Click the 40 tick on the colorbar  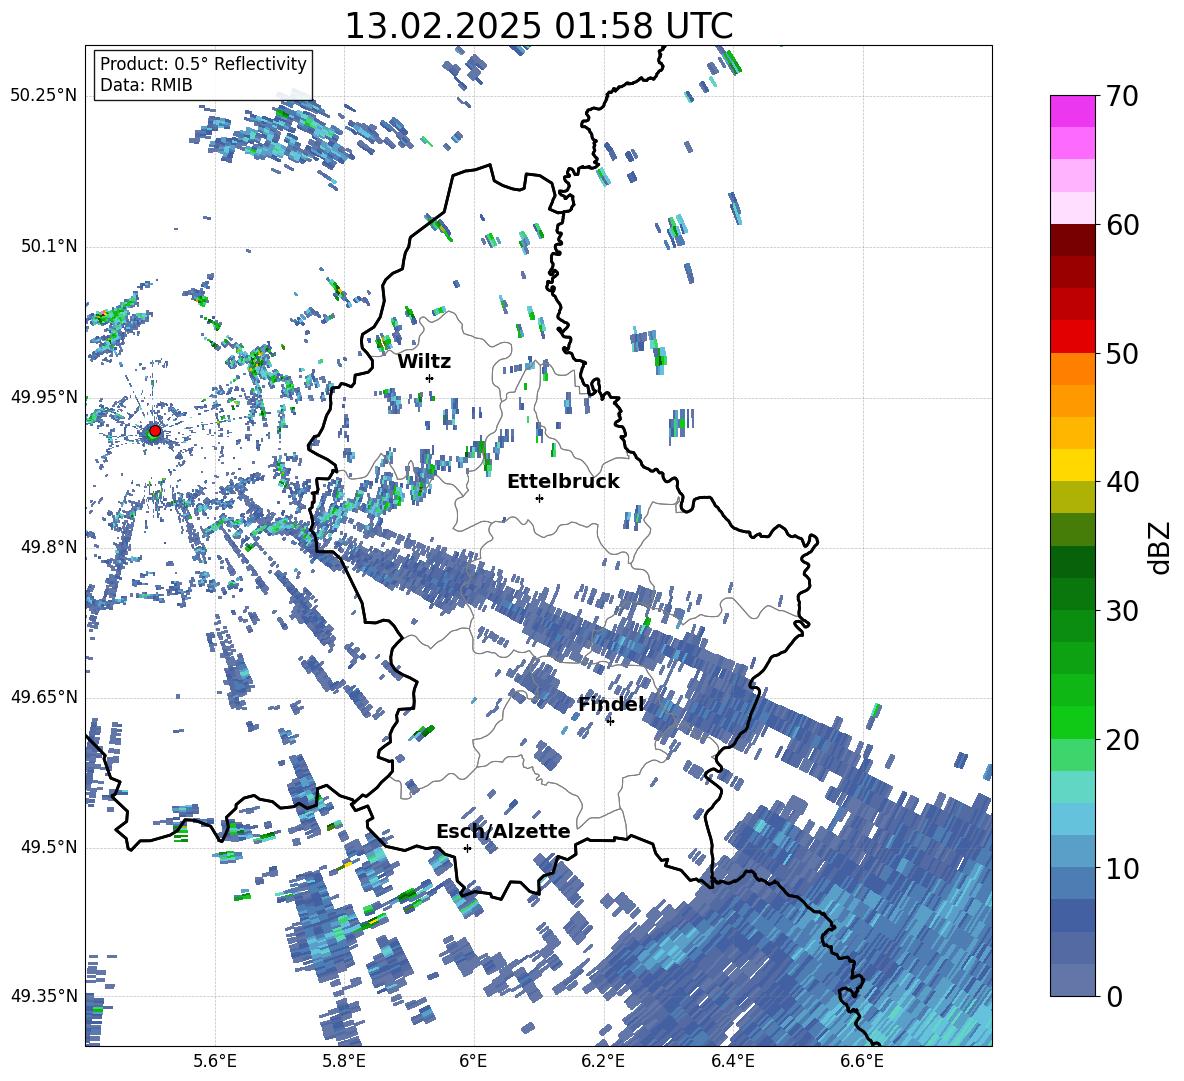point(1122,482)
